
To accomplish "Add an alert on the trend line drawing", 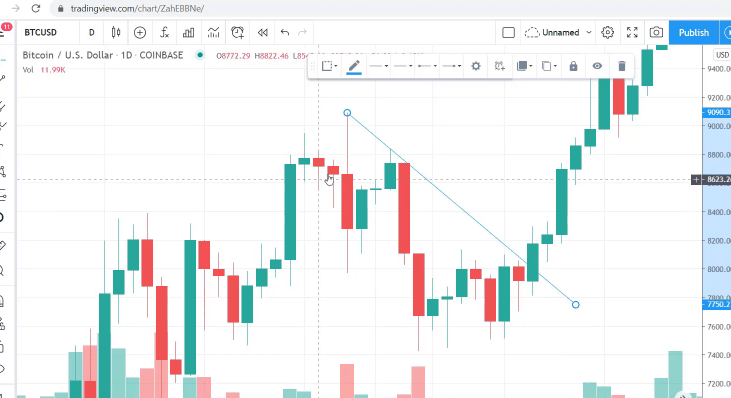I will pos(500,66).
